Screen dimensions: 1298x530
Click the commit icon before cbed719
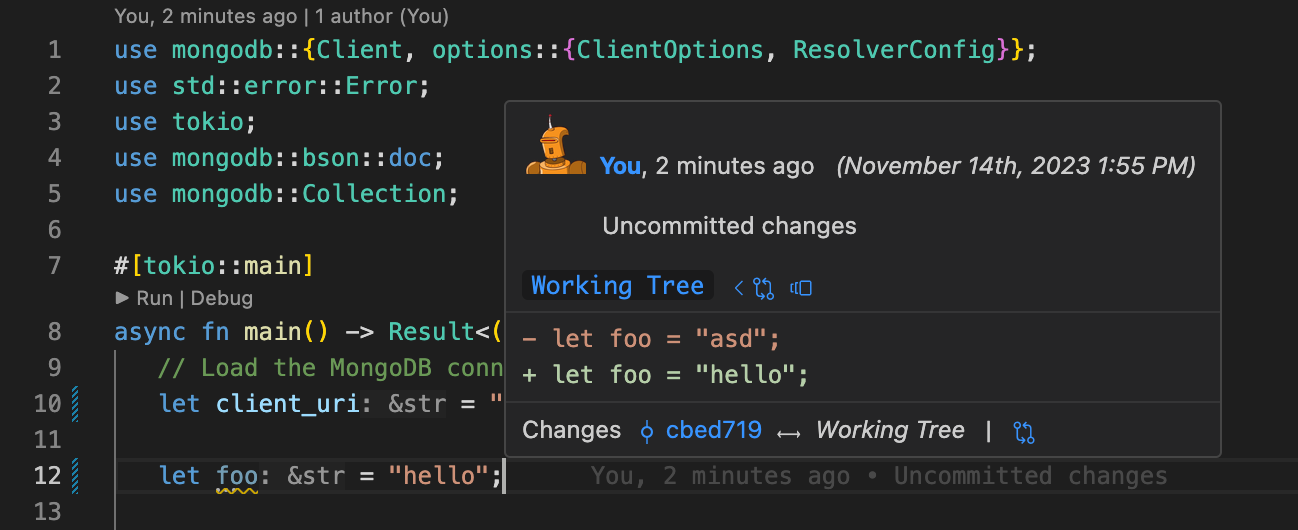tap(647, 432)
